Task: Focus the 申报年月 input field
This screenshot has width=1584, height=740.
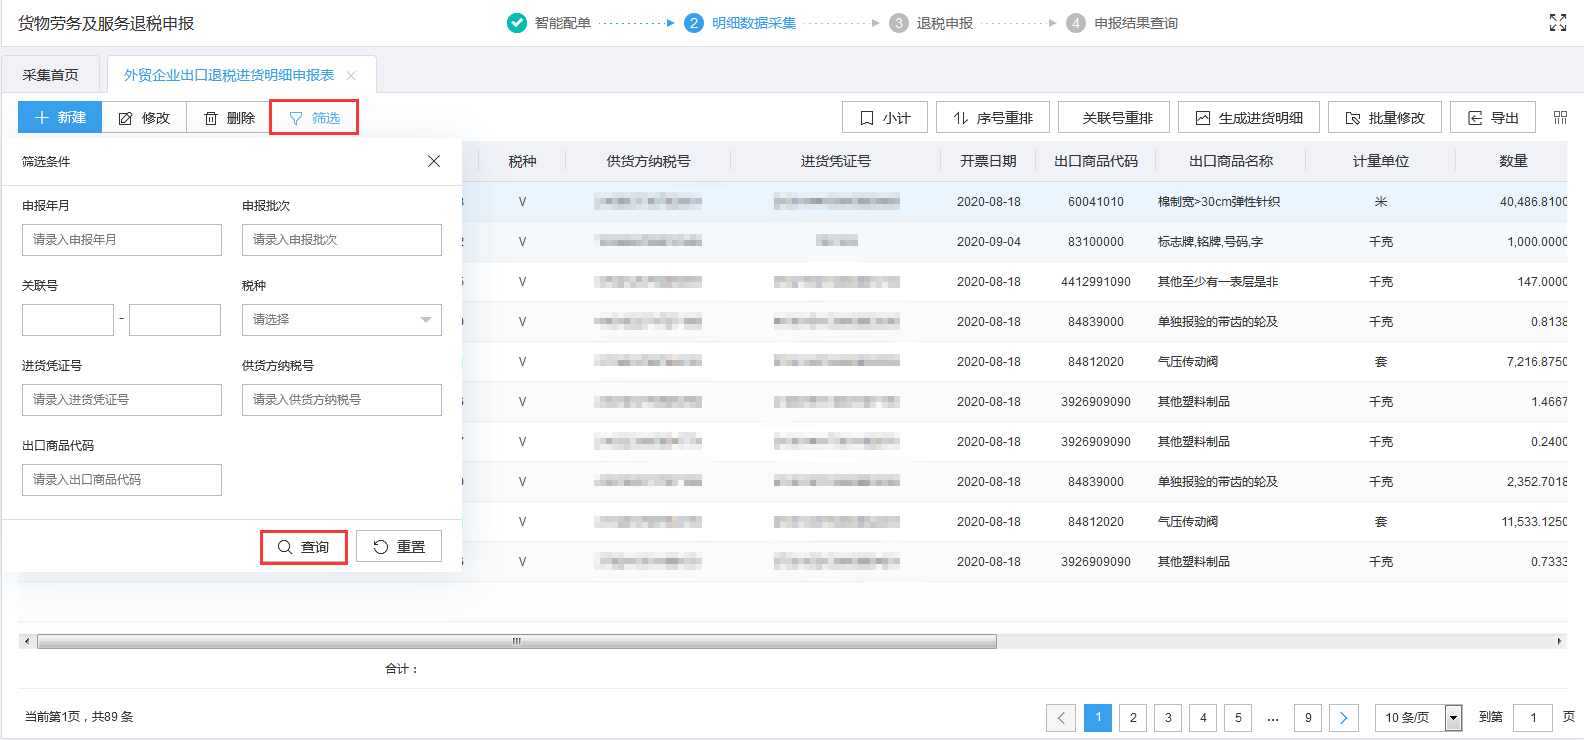Action: coord(122,240)
